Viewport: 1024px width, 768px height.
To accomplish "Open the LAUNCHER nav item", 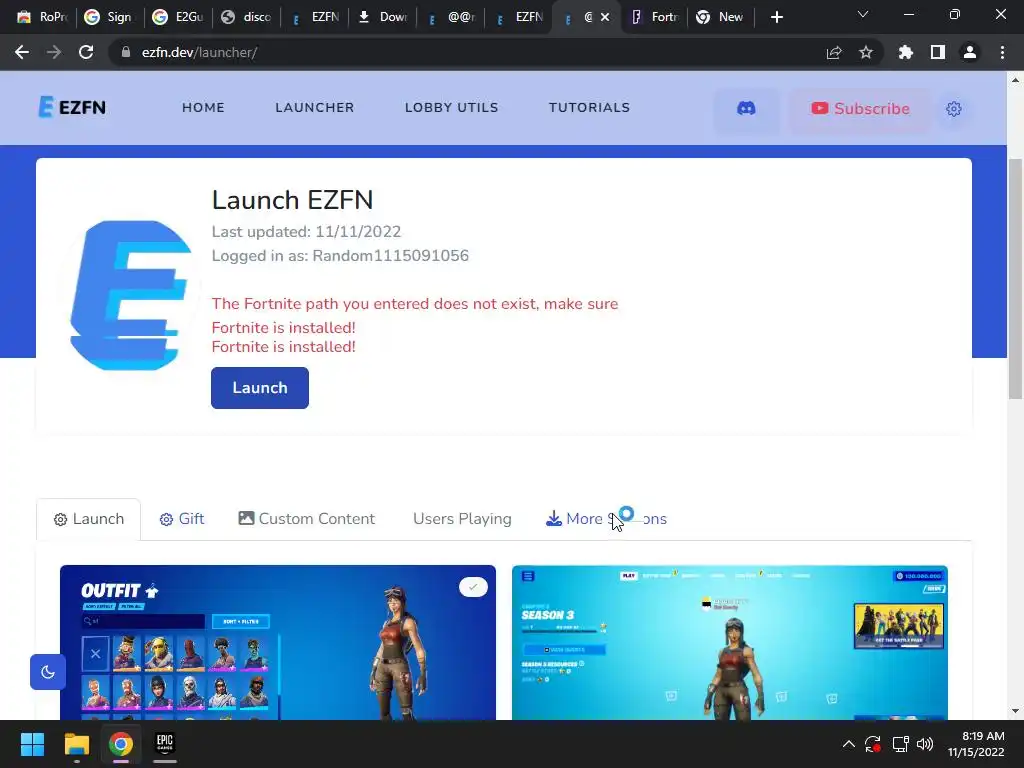I will tap(315, 108).
